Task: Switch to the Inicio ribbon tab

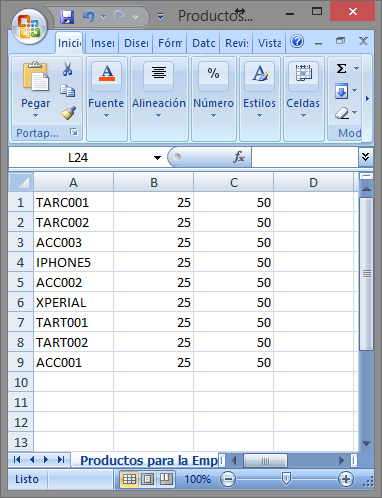Action: 69,43
